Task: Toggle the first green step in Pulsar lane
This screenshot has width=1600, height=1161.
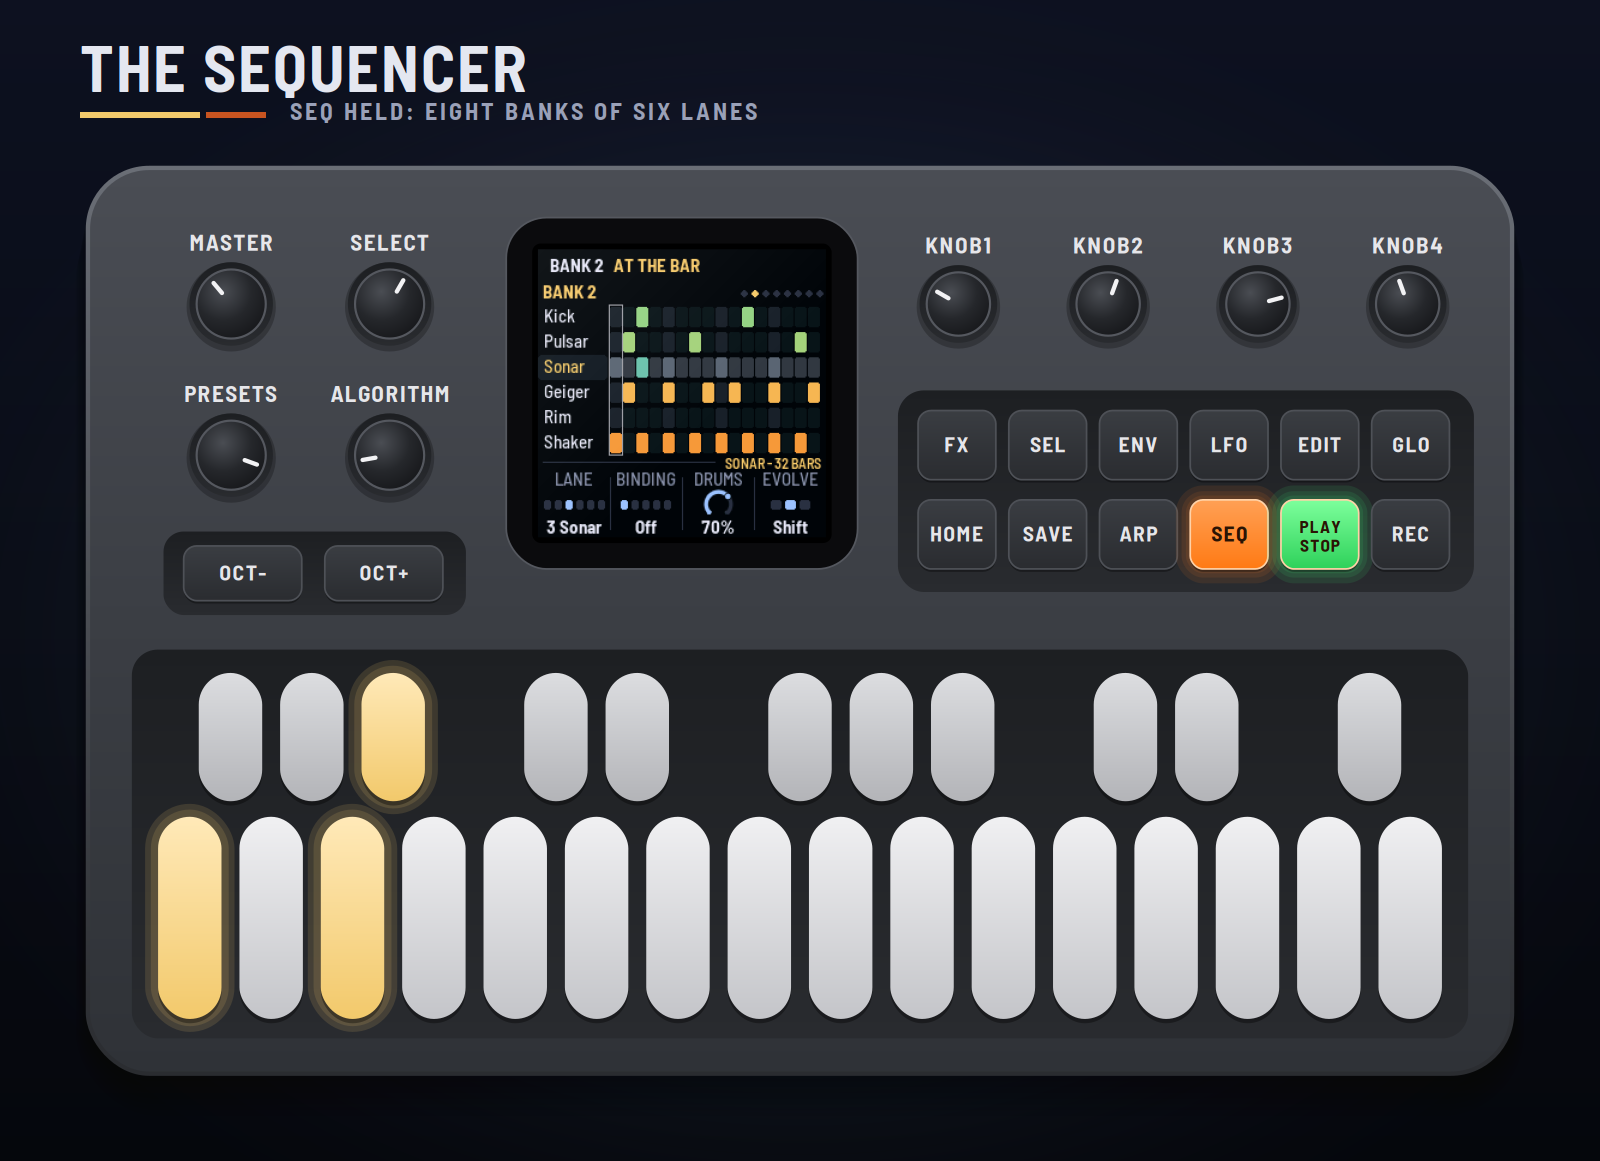Action: pos(629,342)
